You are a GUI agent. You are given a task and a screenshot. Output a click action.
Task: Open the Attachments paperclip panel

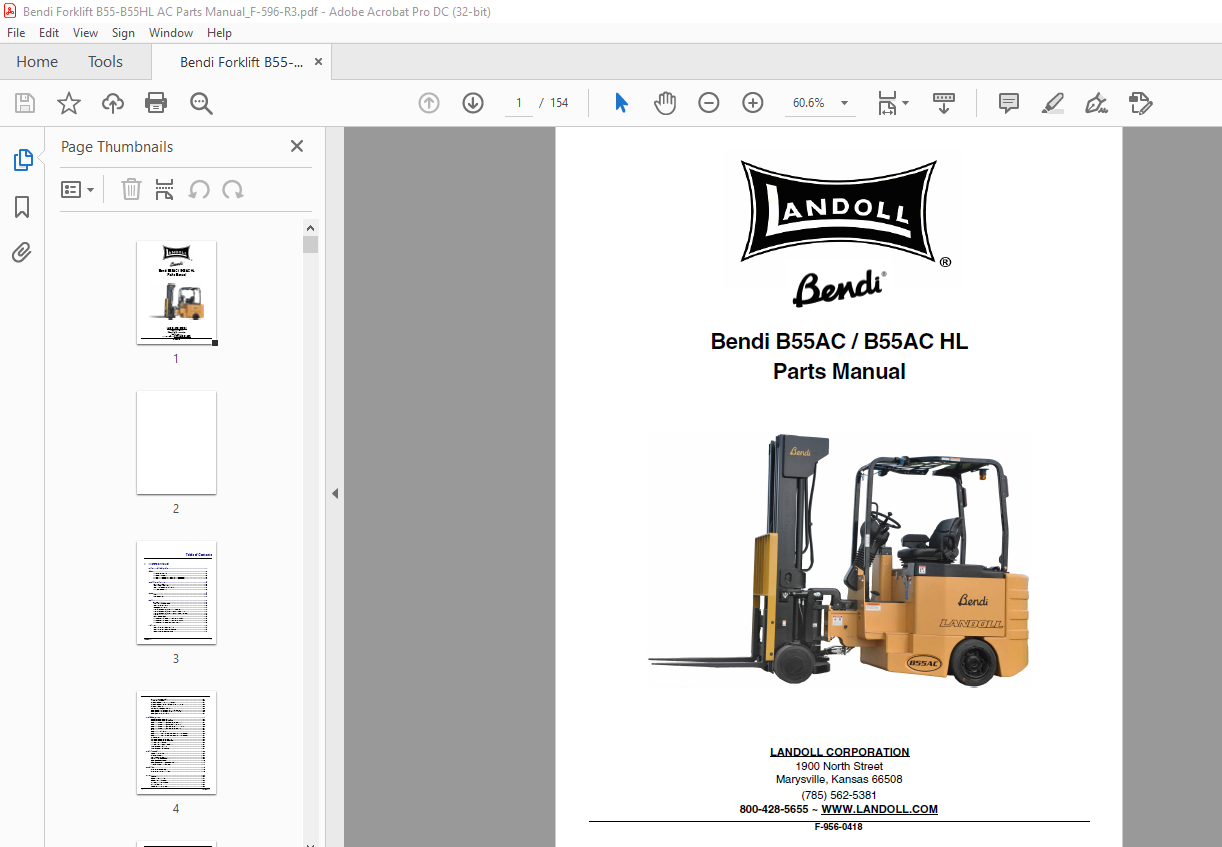coord(22,253)
